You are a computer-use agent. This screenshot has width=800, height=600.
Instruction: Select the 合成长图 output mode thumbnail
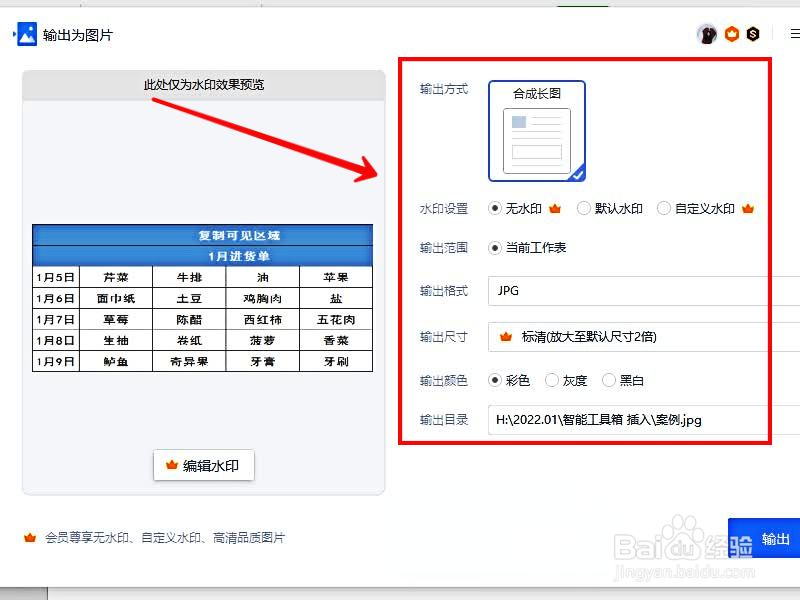coord(536,130)
